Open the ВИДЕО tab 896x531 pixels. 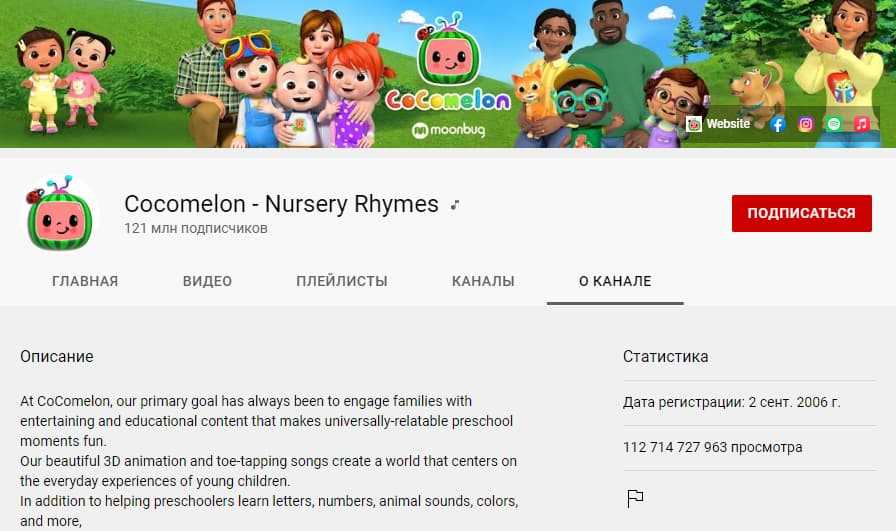[x=207, y=281]
